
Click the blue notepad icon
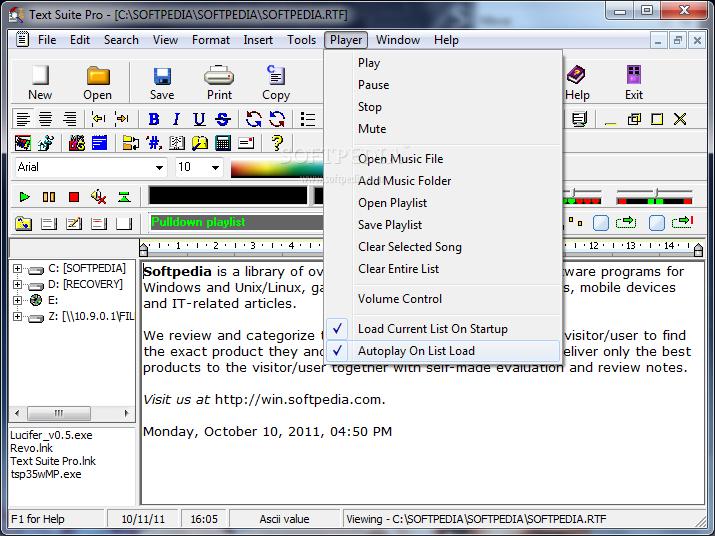click(x=99, y=143)
